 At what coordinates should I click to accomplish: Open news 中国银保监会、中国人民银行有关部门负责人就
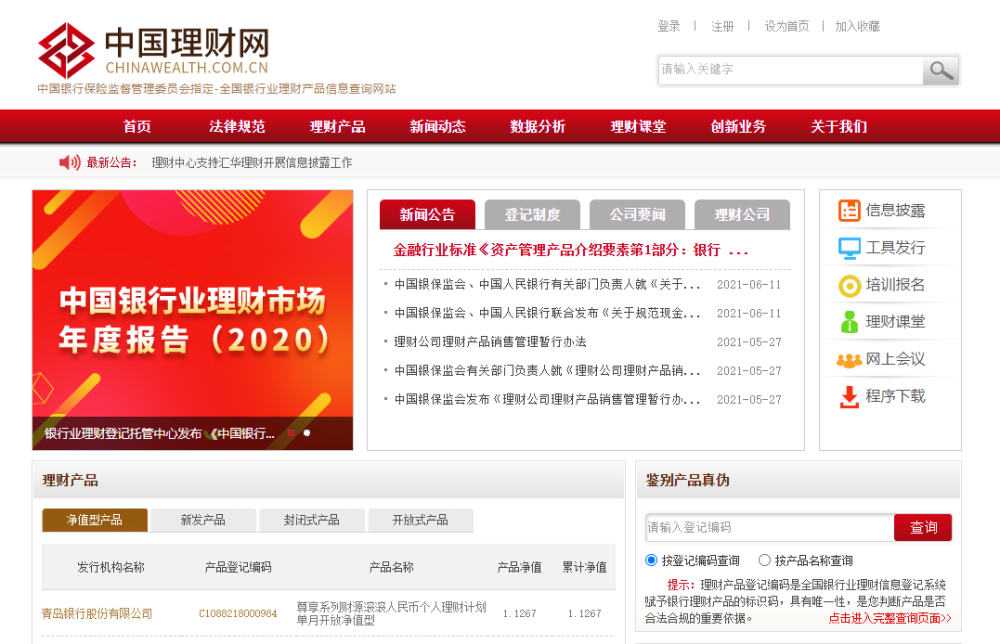click(547, 284)
